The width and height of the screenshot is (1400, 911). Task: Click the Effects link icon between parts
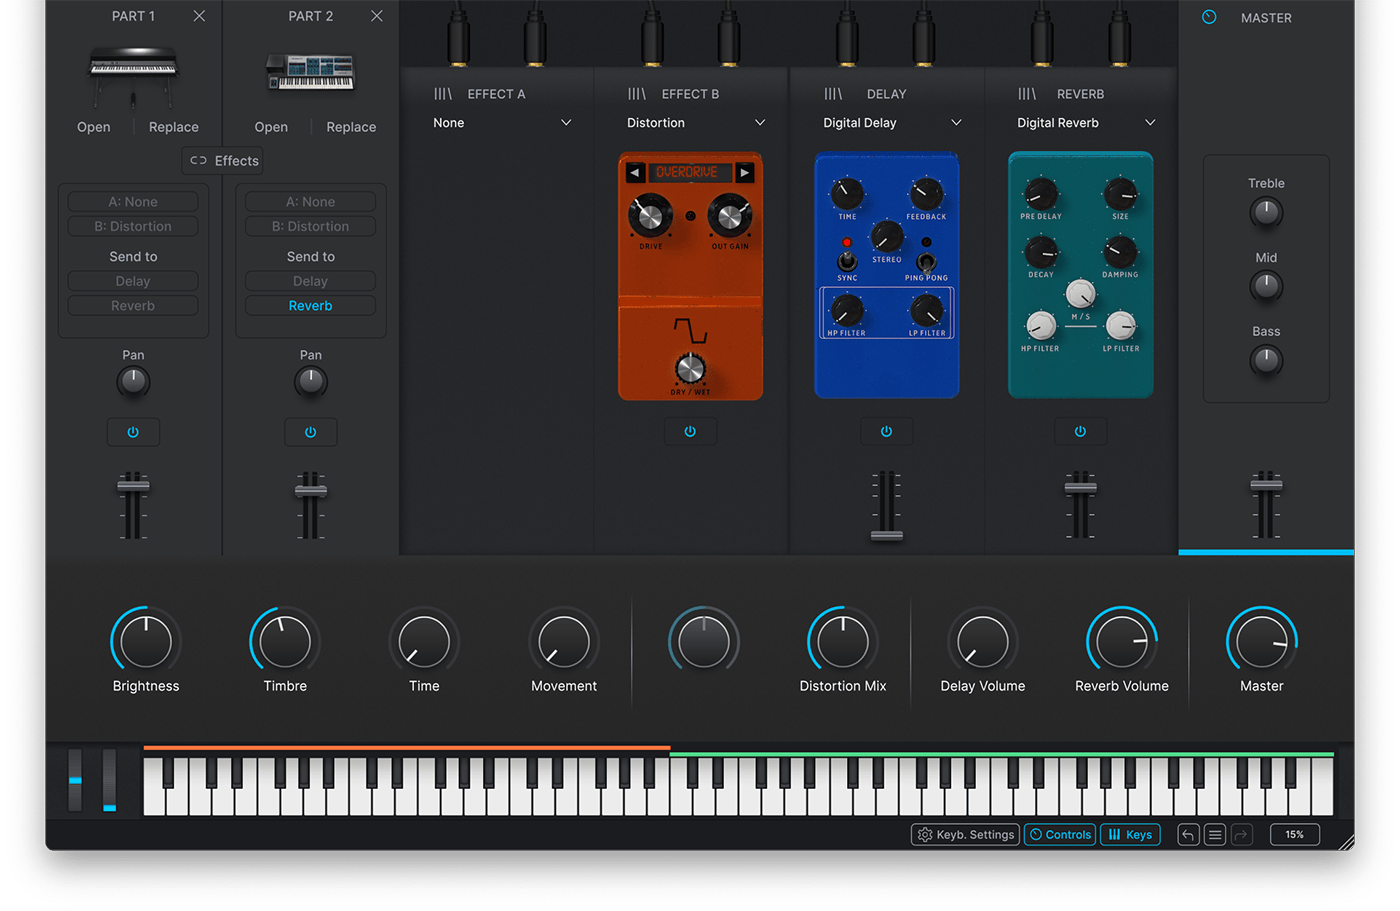pos(198,161)
